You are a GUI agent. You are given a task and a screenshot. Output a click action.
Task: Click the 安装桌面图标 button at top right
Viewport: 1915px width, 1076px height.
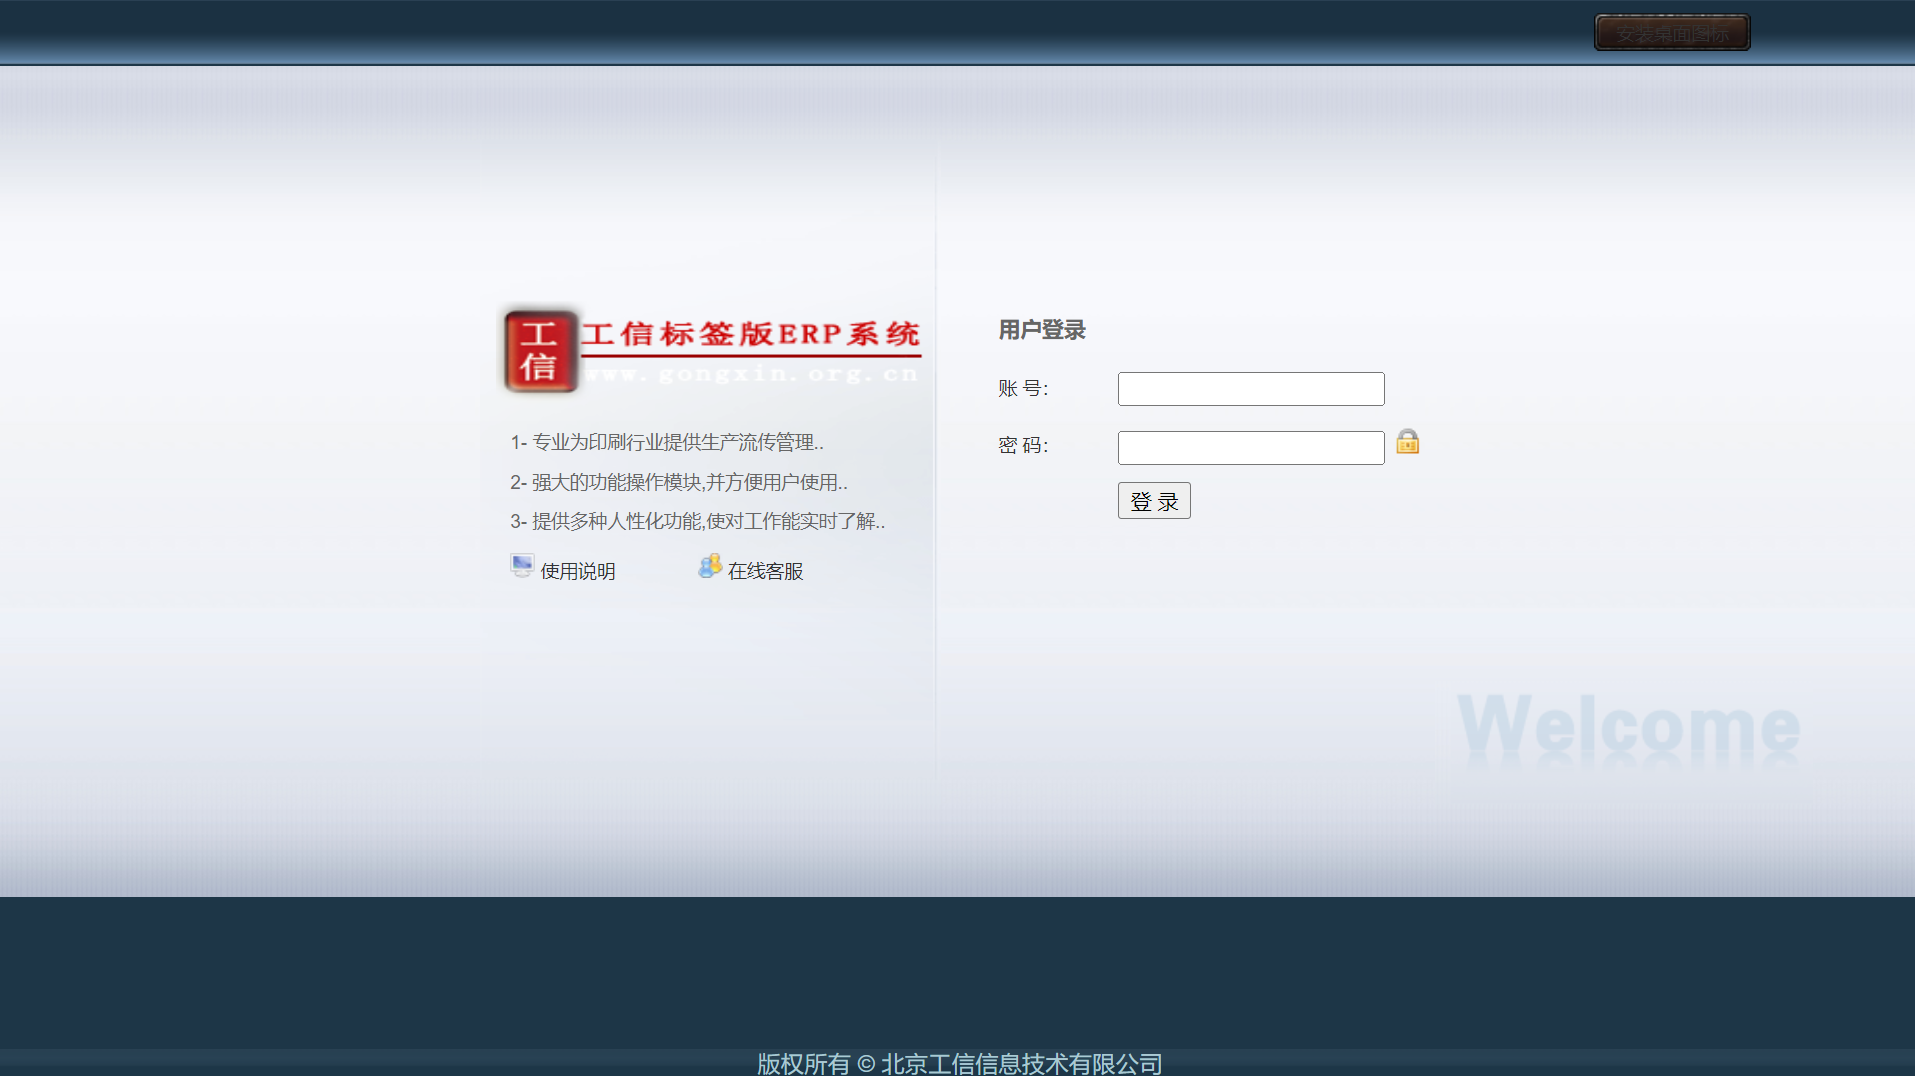[1670, 31]
